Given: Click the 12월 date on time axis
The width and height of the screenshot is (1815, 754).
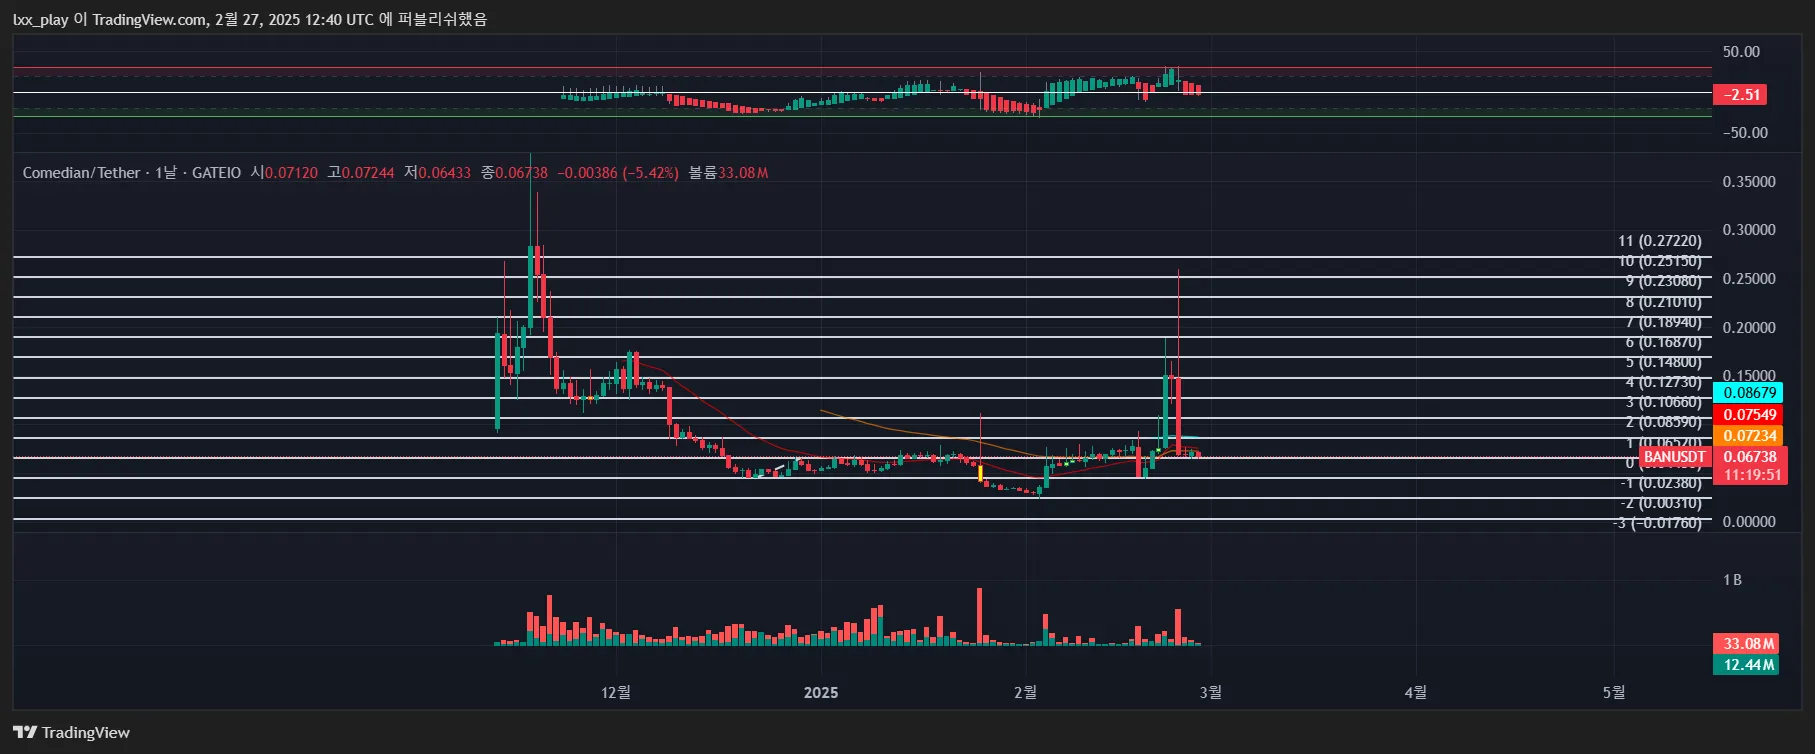Looking at the screenshot, I should pyautogui.click(x=616, y=692).
